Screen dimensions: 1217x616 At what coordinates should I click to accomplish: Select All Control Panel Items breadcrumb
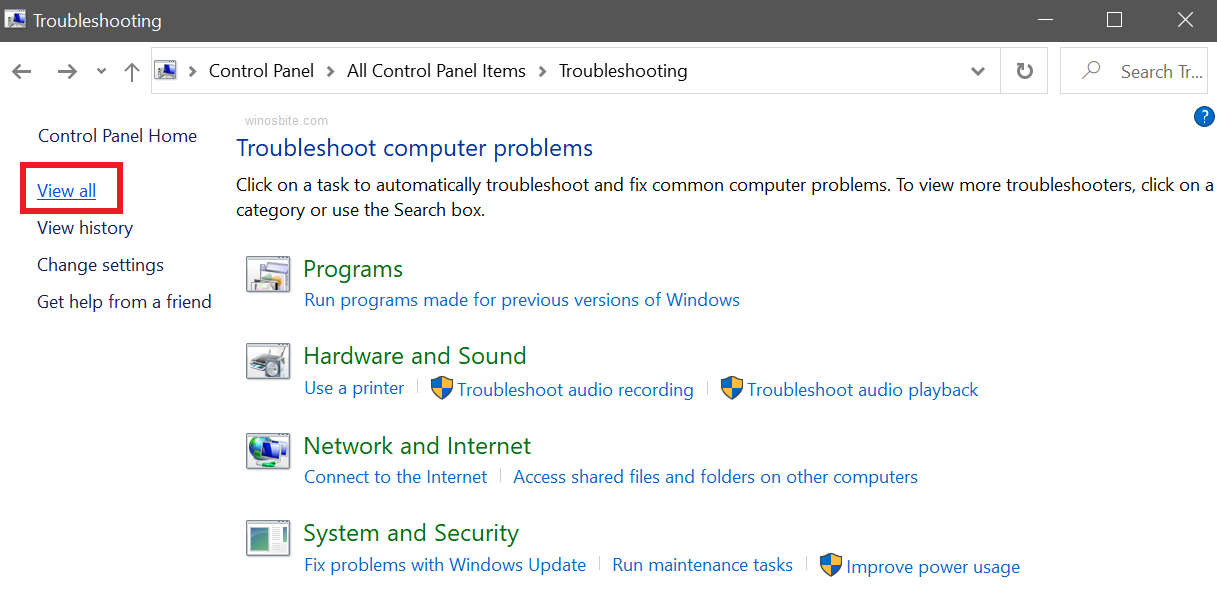[436, 71]
